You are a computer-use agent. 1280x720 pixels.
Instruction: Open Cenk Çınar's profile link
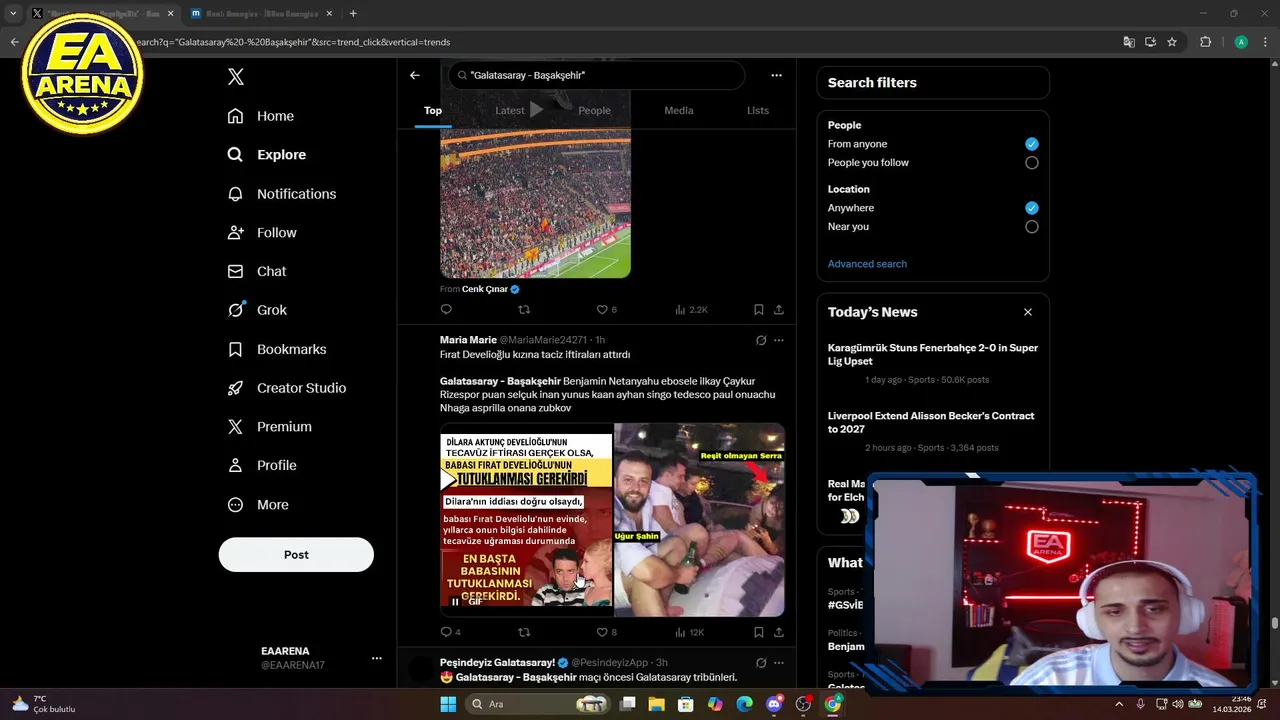pos(485,289)
